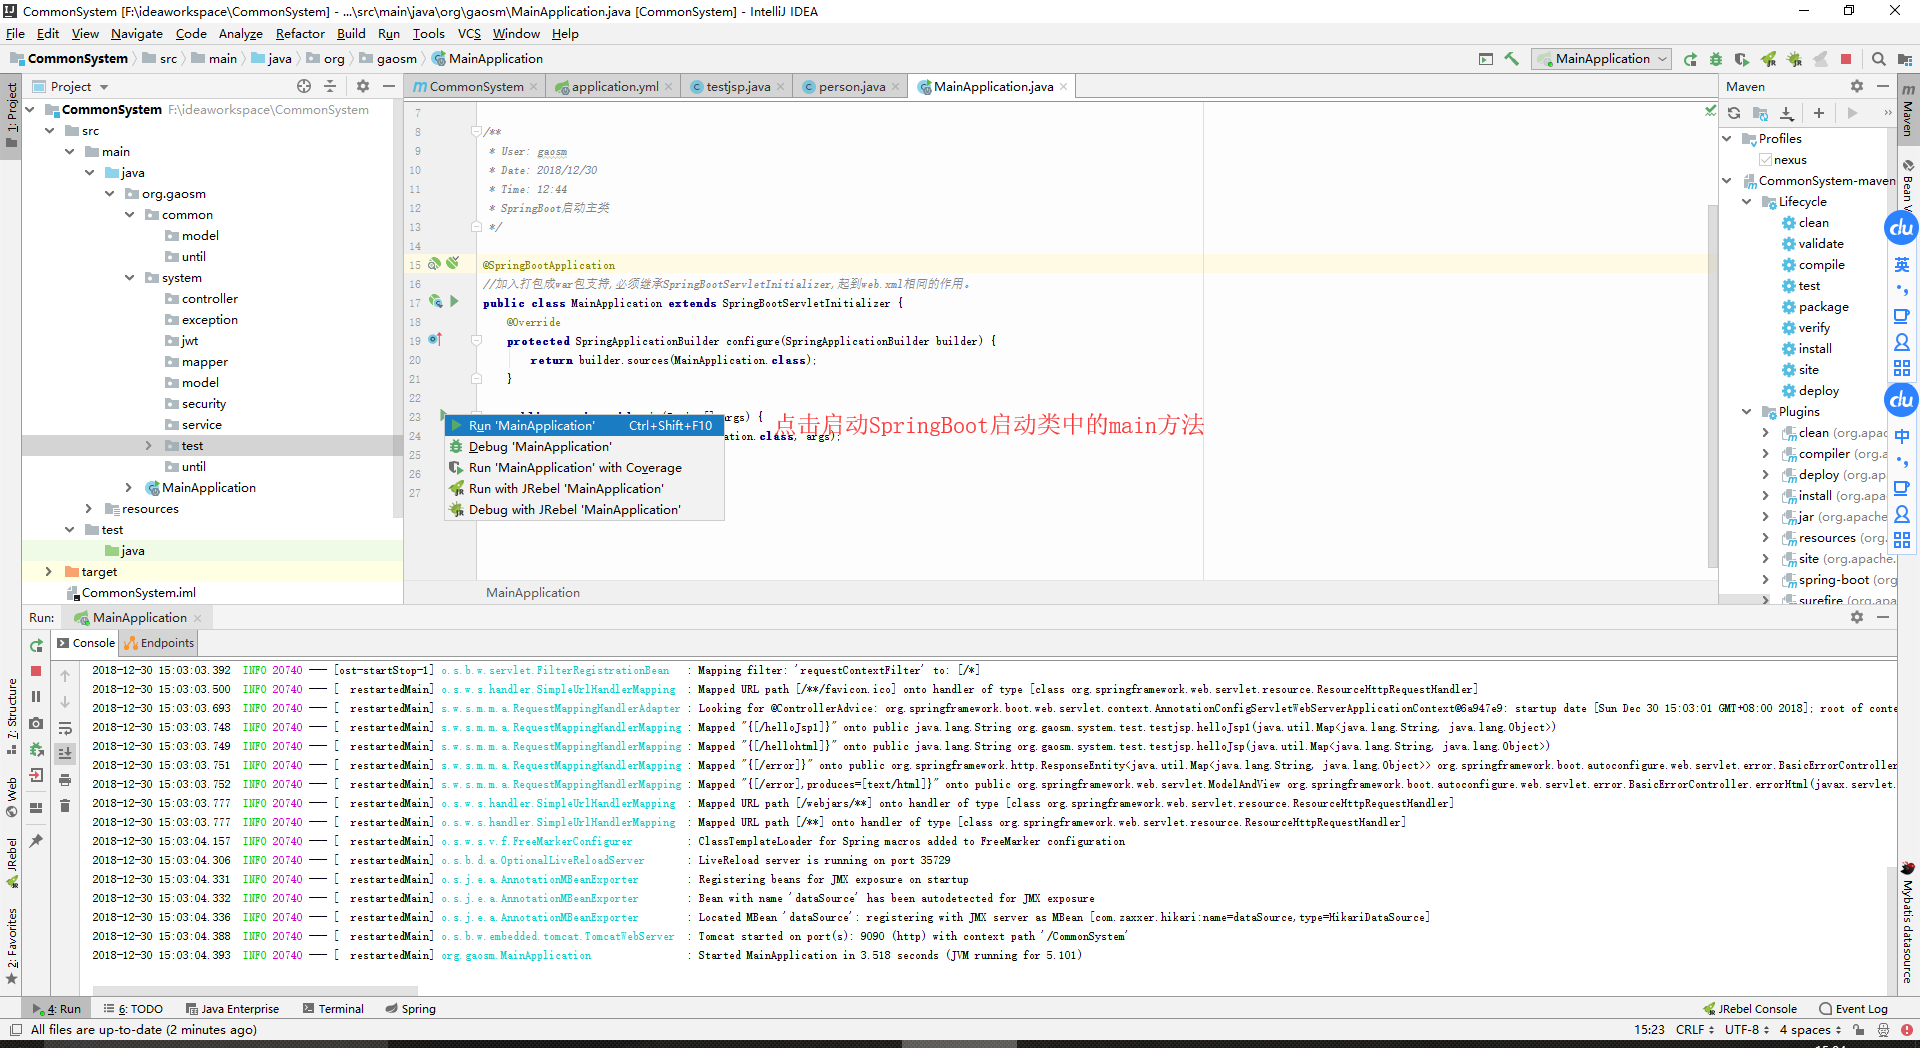
Task: Expand the spring-boot plugin node
Action: [1765, 580]
